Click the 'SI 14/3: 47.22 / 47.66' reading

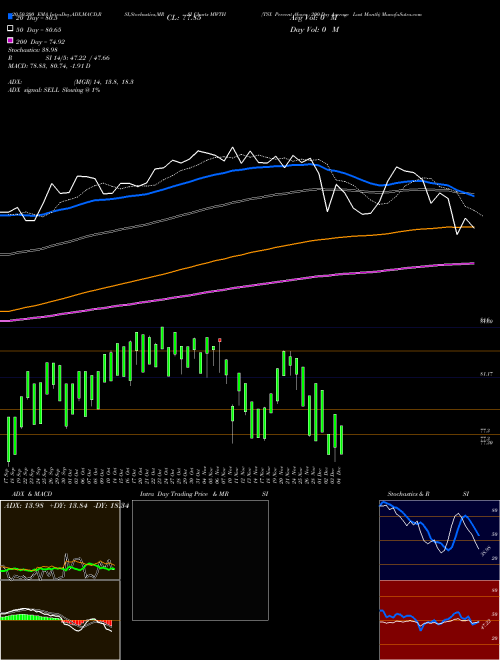pyautogui.click(x=78, y=58)
